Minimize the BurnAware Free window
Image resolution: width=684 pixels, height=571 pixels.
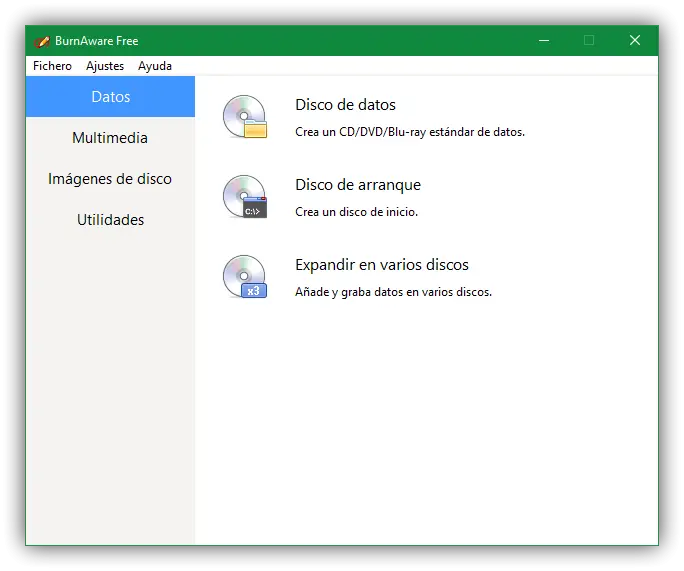[x=544, y=41]
